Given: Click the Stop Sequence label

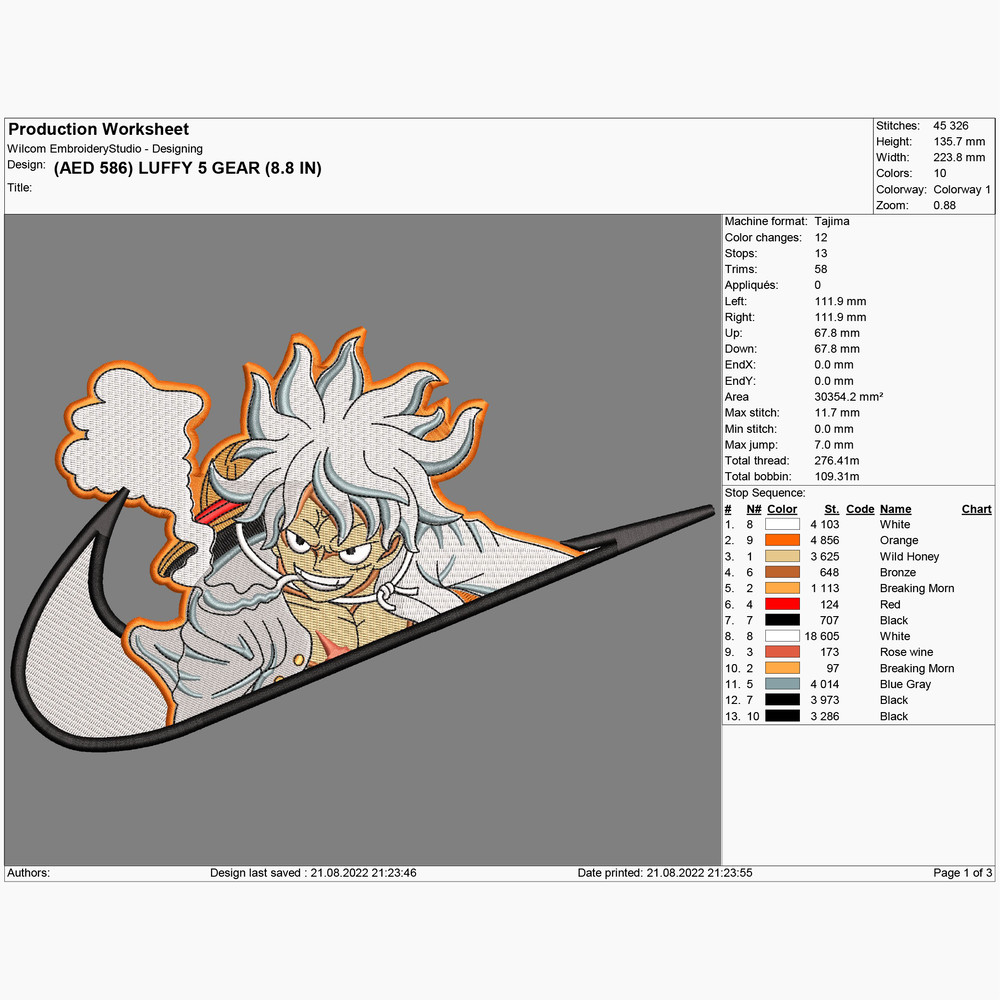Looking at the screenshot, I should 764,493.
